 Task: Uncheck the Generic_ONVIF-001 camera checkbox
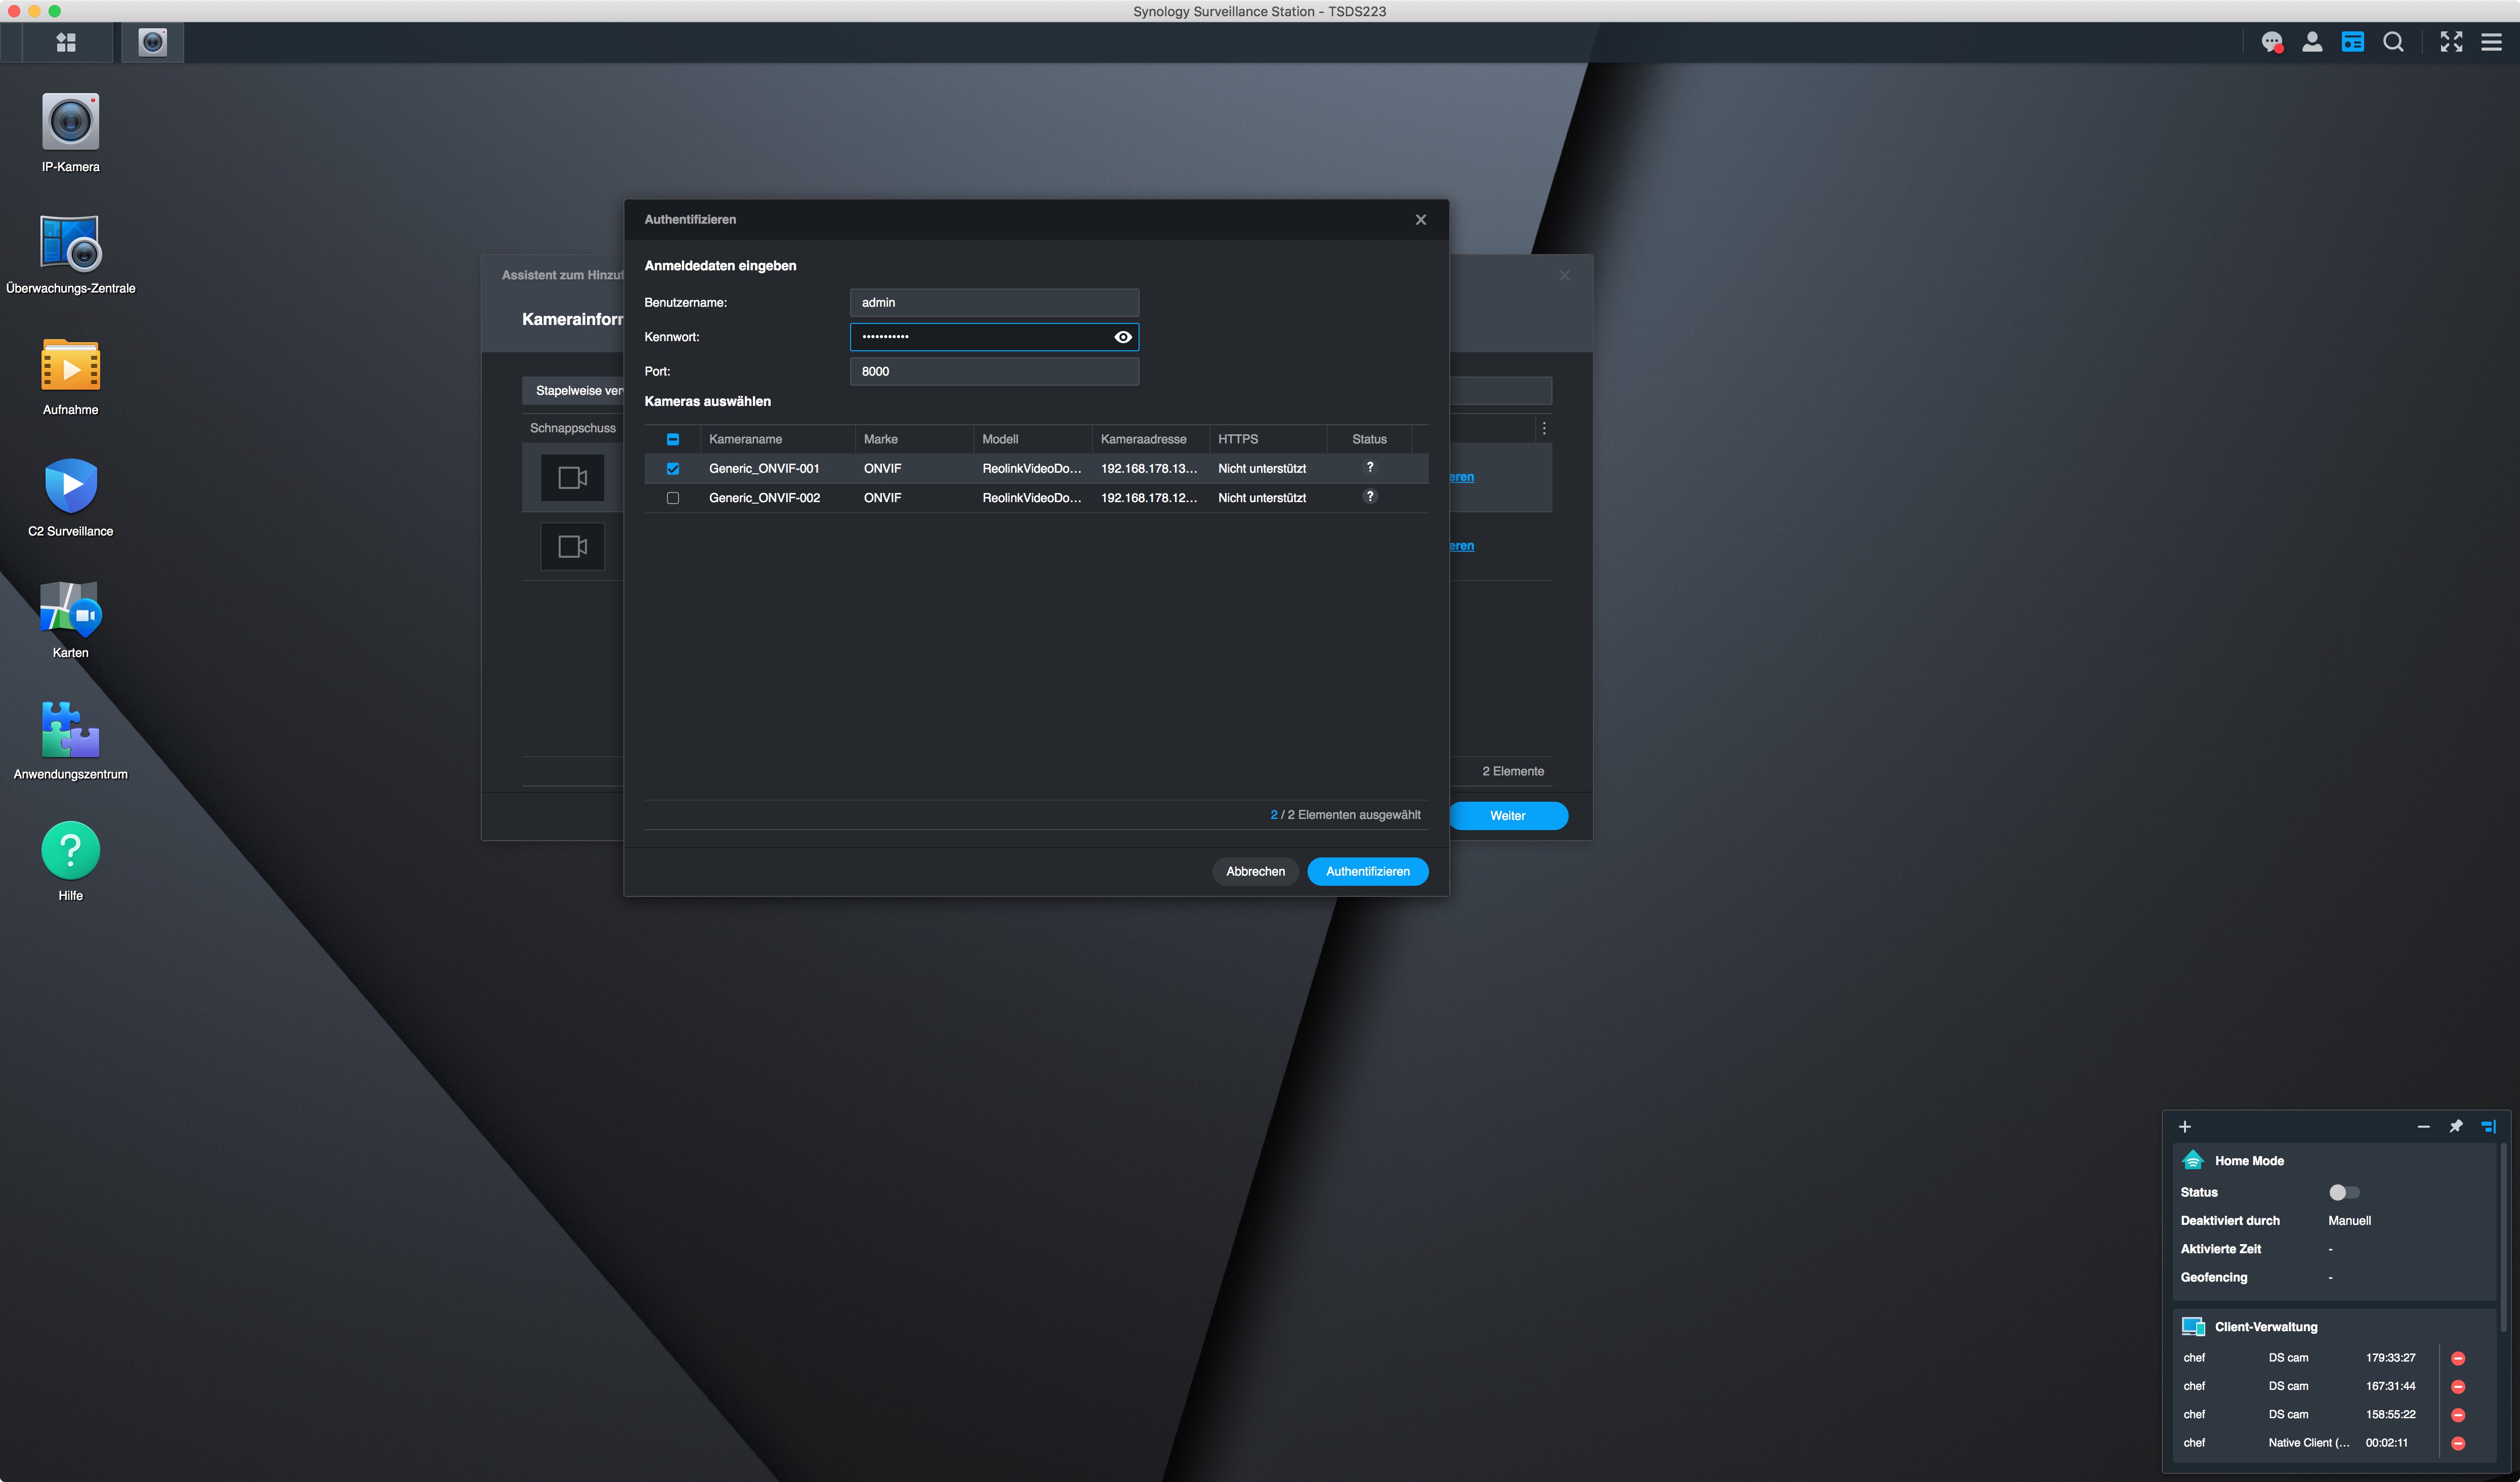coord(673,469)
